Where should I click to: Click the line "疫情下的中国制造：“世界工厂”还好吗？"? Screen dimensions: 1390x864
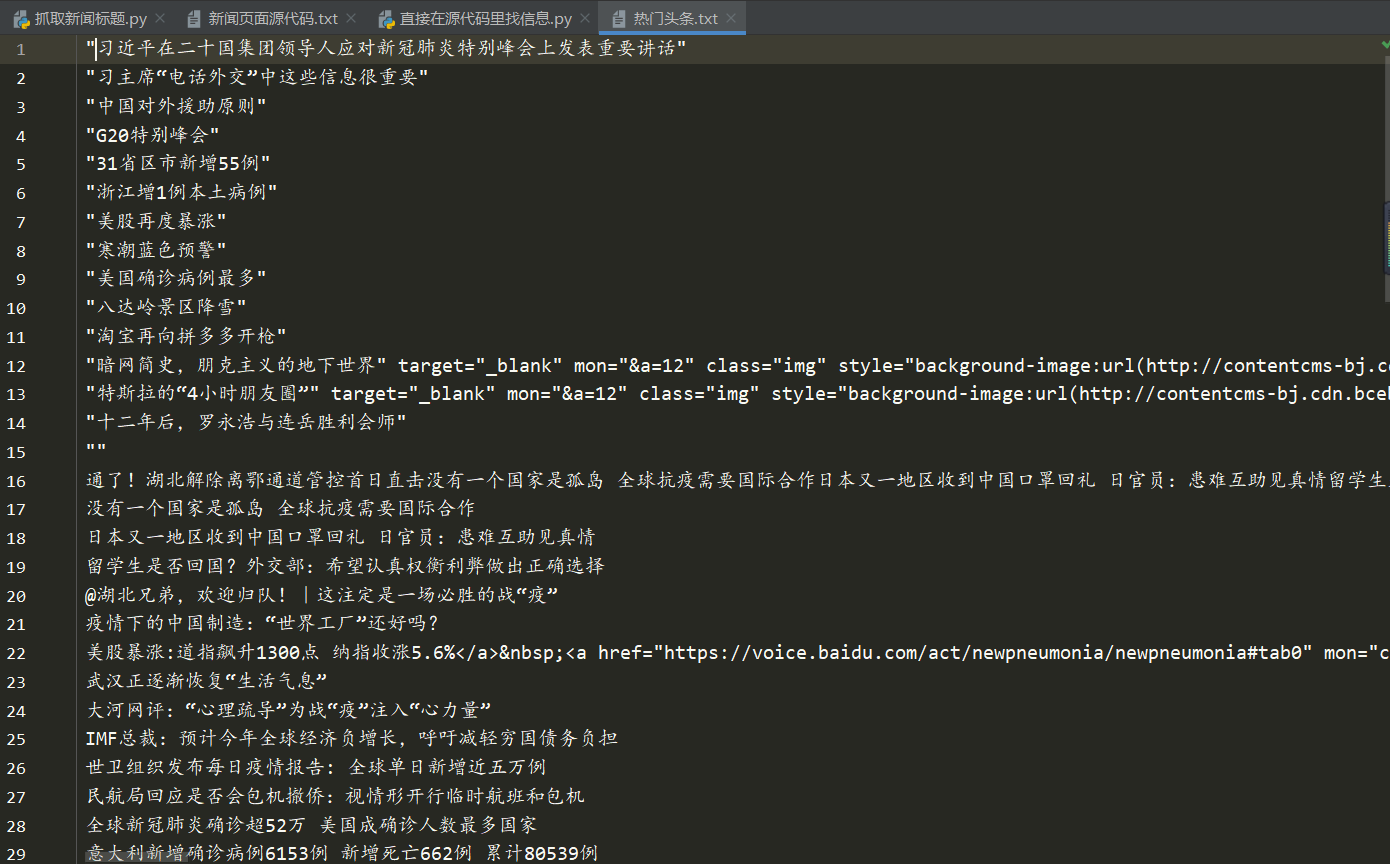263,624
